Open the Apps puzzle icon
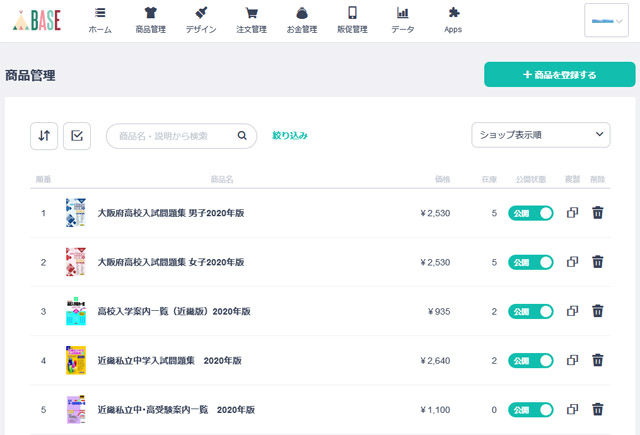The image size is (640, 435). pos(453,13)
